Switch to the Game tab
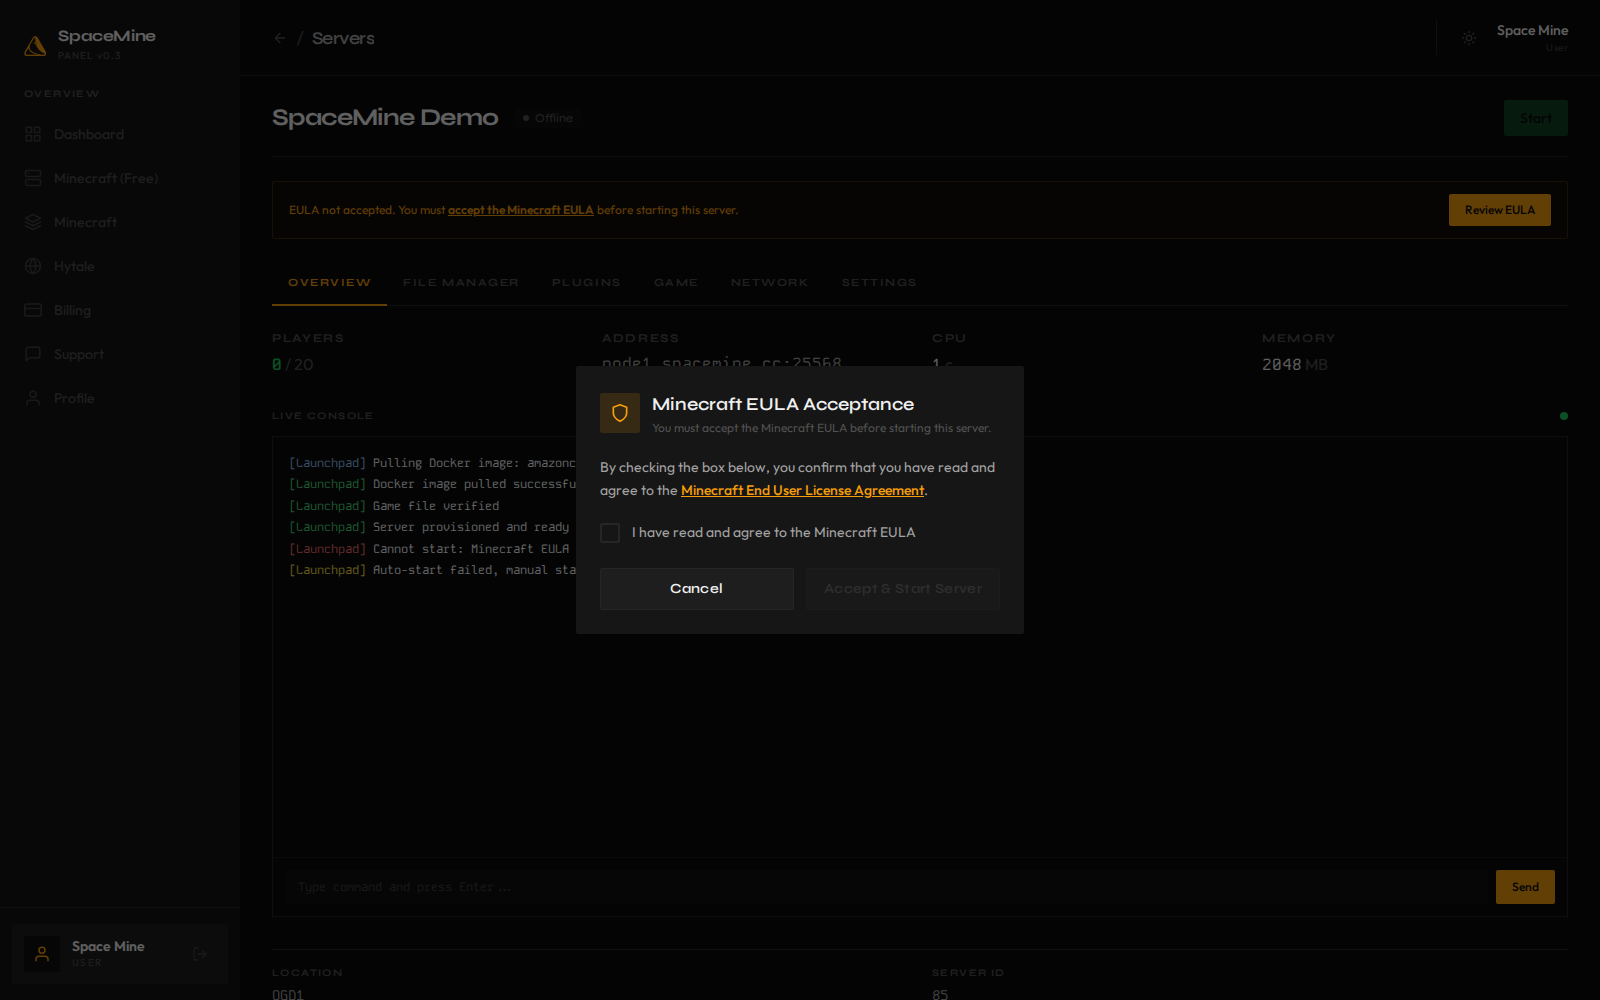1600x1000 pixels. 676,283
